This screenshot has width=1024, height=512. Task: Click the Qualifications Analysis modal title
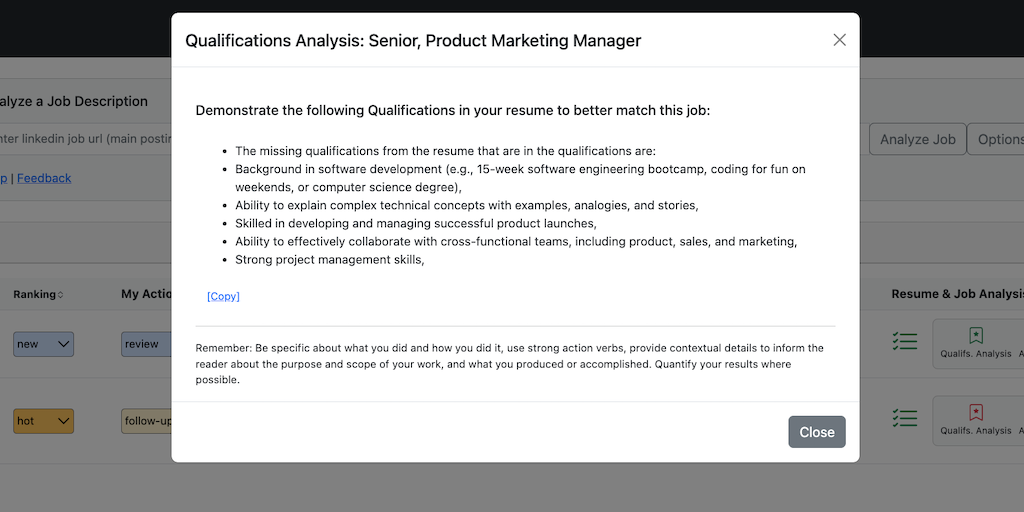(413, 41)
